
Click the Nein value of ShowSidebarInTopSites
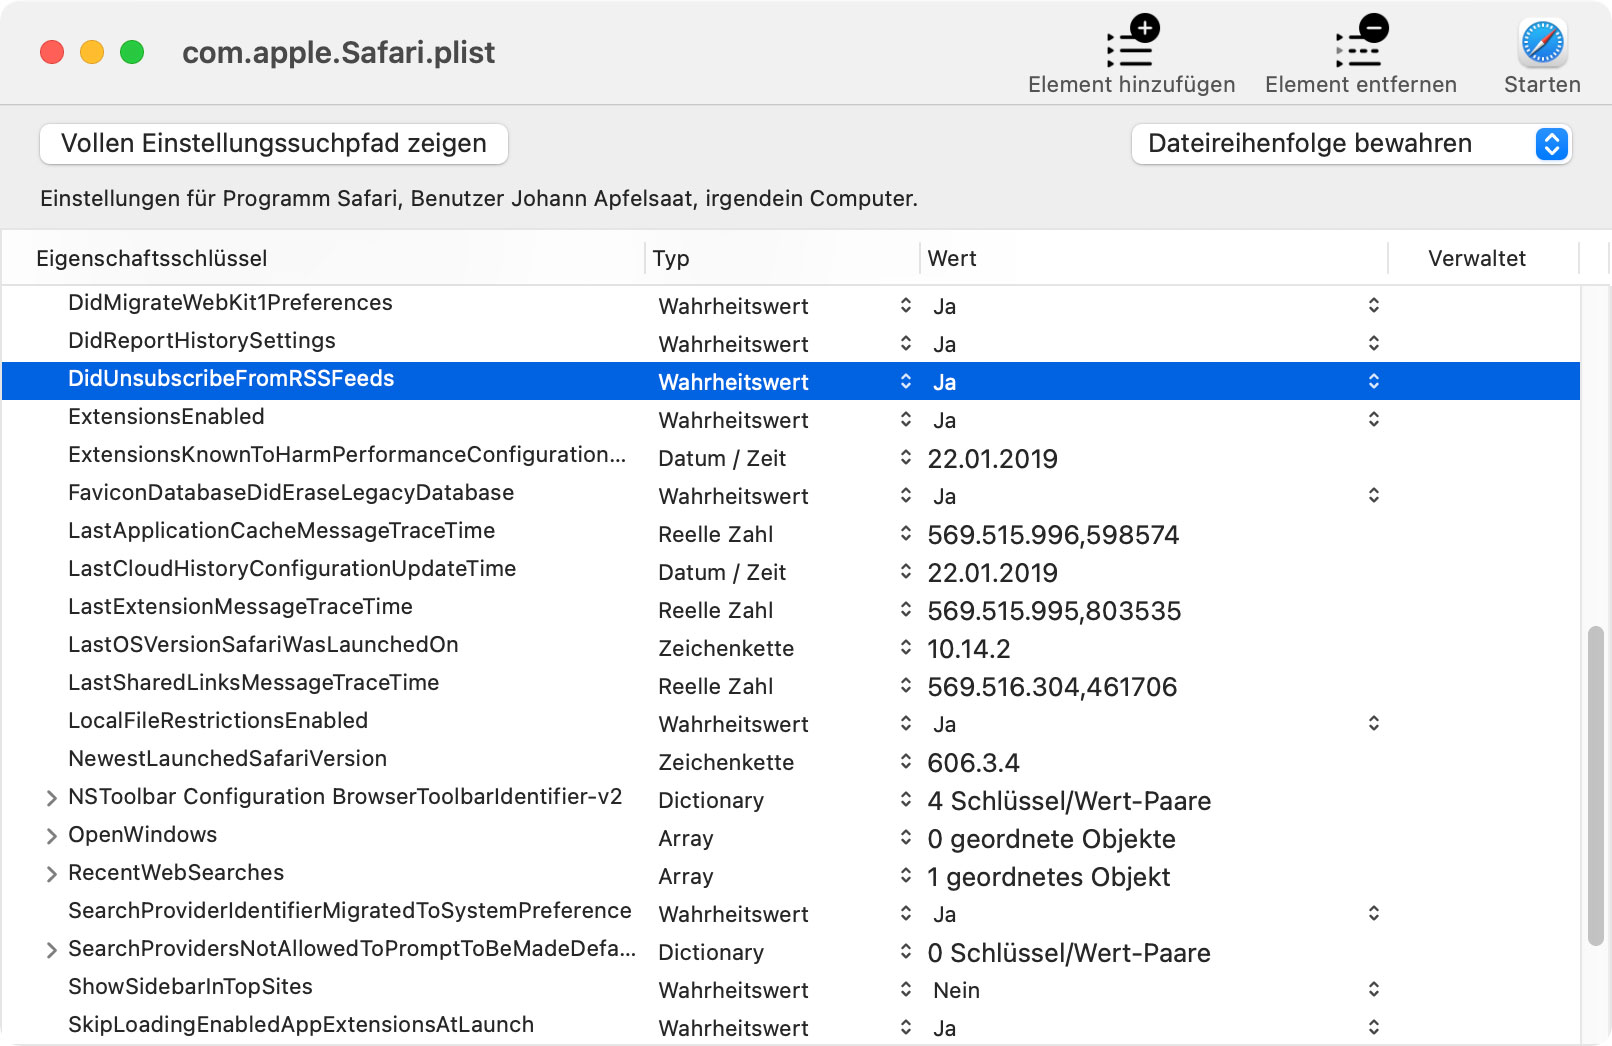click(x=956, y=991)
